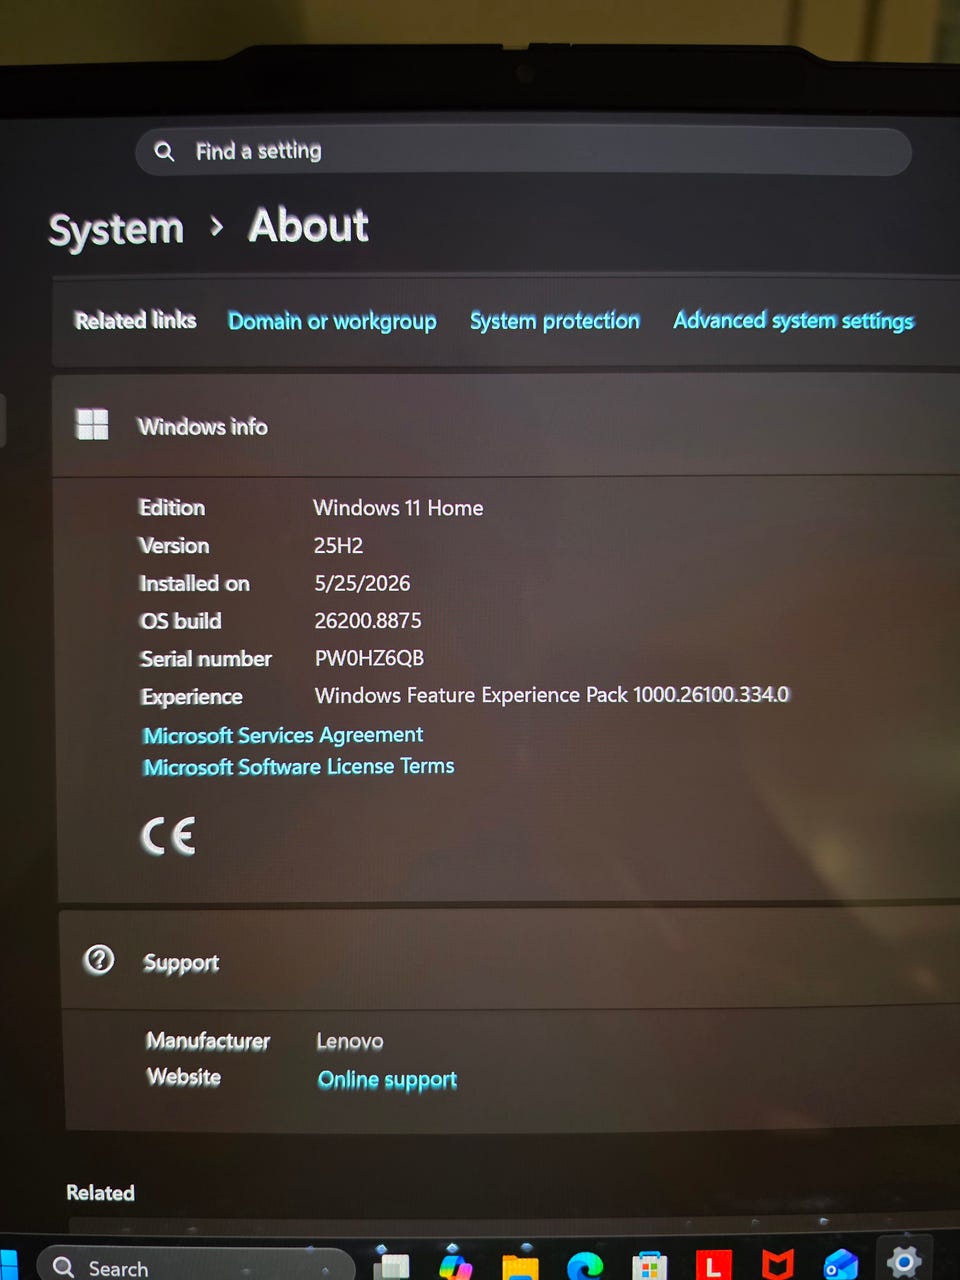The height and width of the screenshot is (1280, 960).
Task: Open the System protection link
Action: click(554, 321)
